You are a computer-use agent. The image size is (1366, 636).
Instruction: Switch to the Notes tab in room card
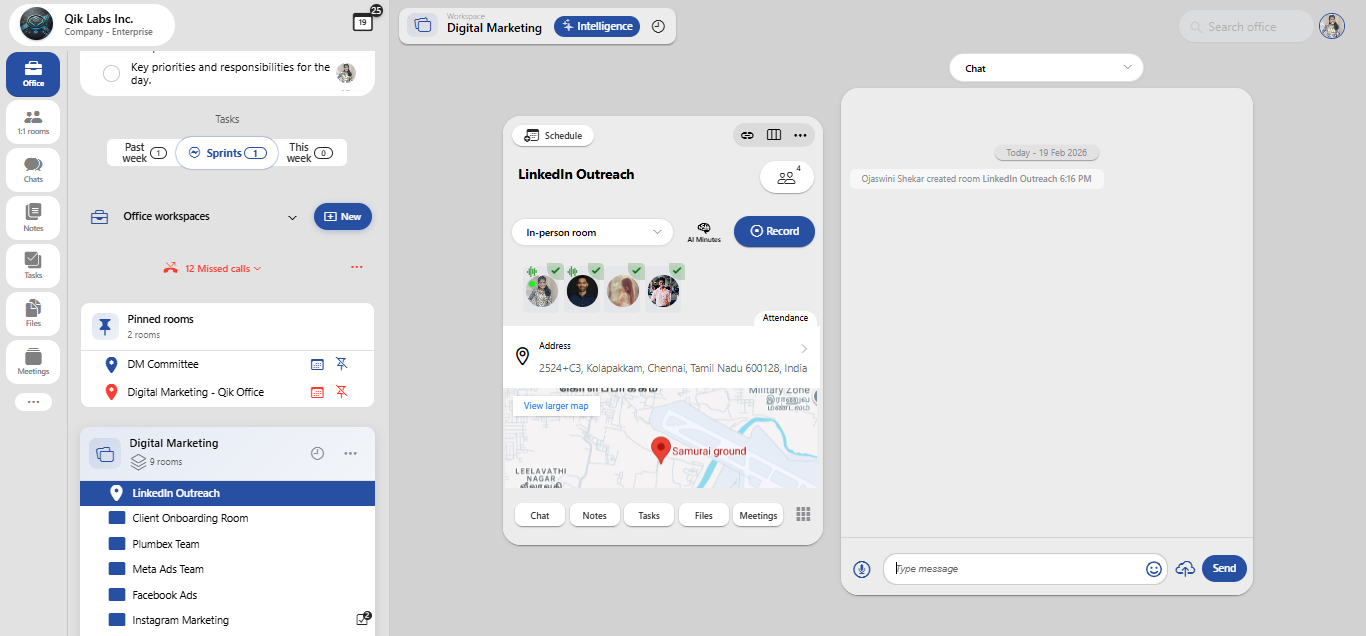[595, 515]
